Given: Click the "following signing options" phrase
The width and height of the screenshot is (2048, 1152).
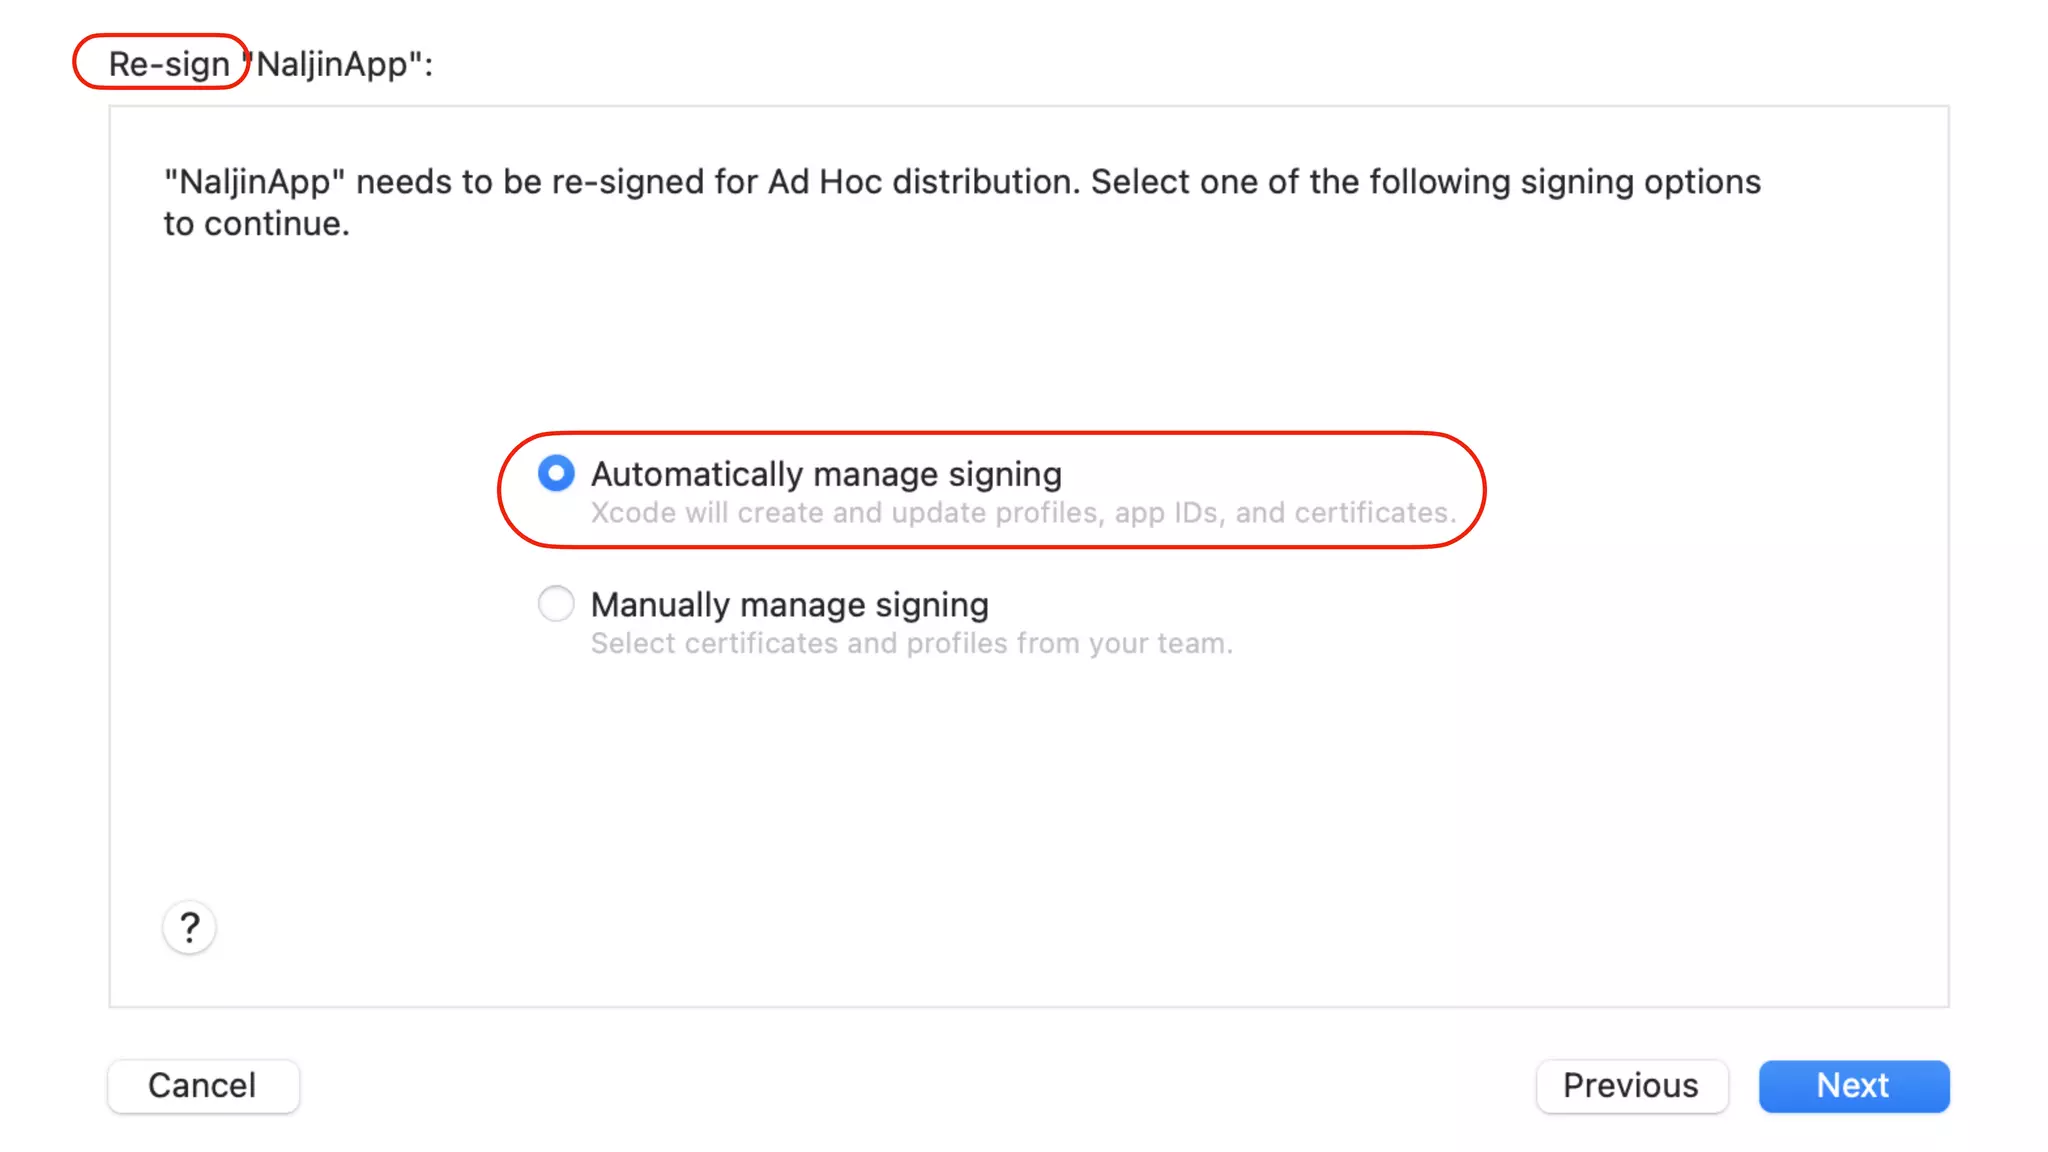Looking at the screenshot, I should [1565, 182].
